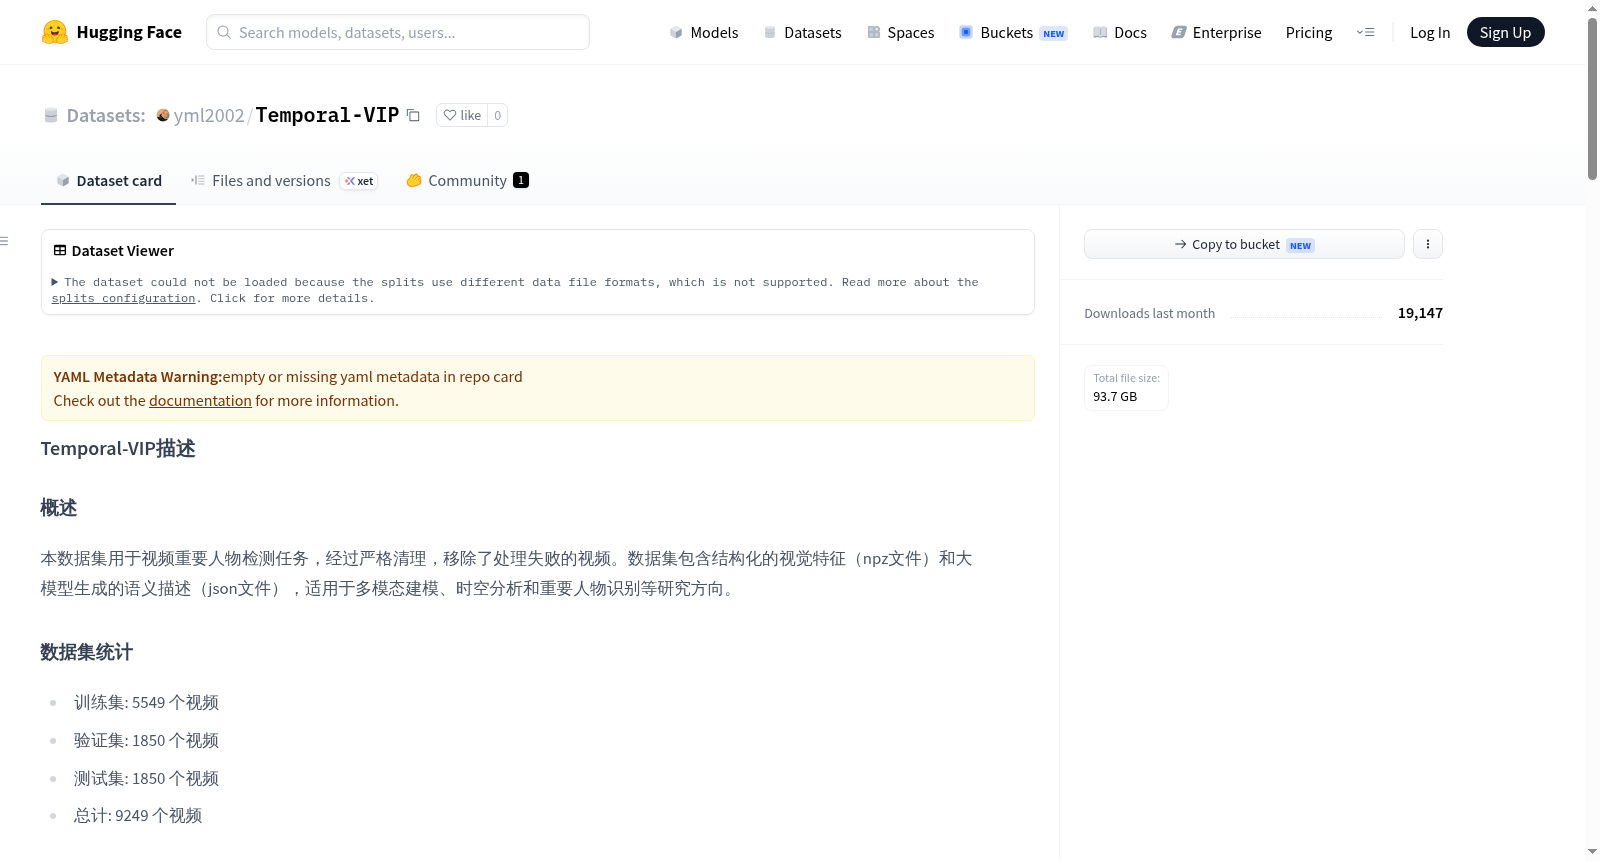Open the Community tab
Viewport: 1600px width, 861px height.
(467, 180)
